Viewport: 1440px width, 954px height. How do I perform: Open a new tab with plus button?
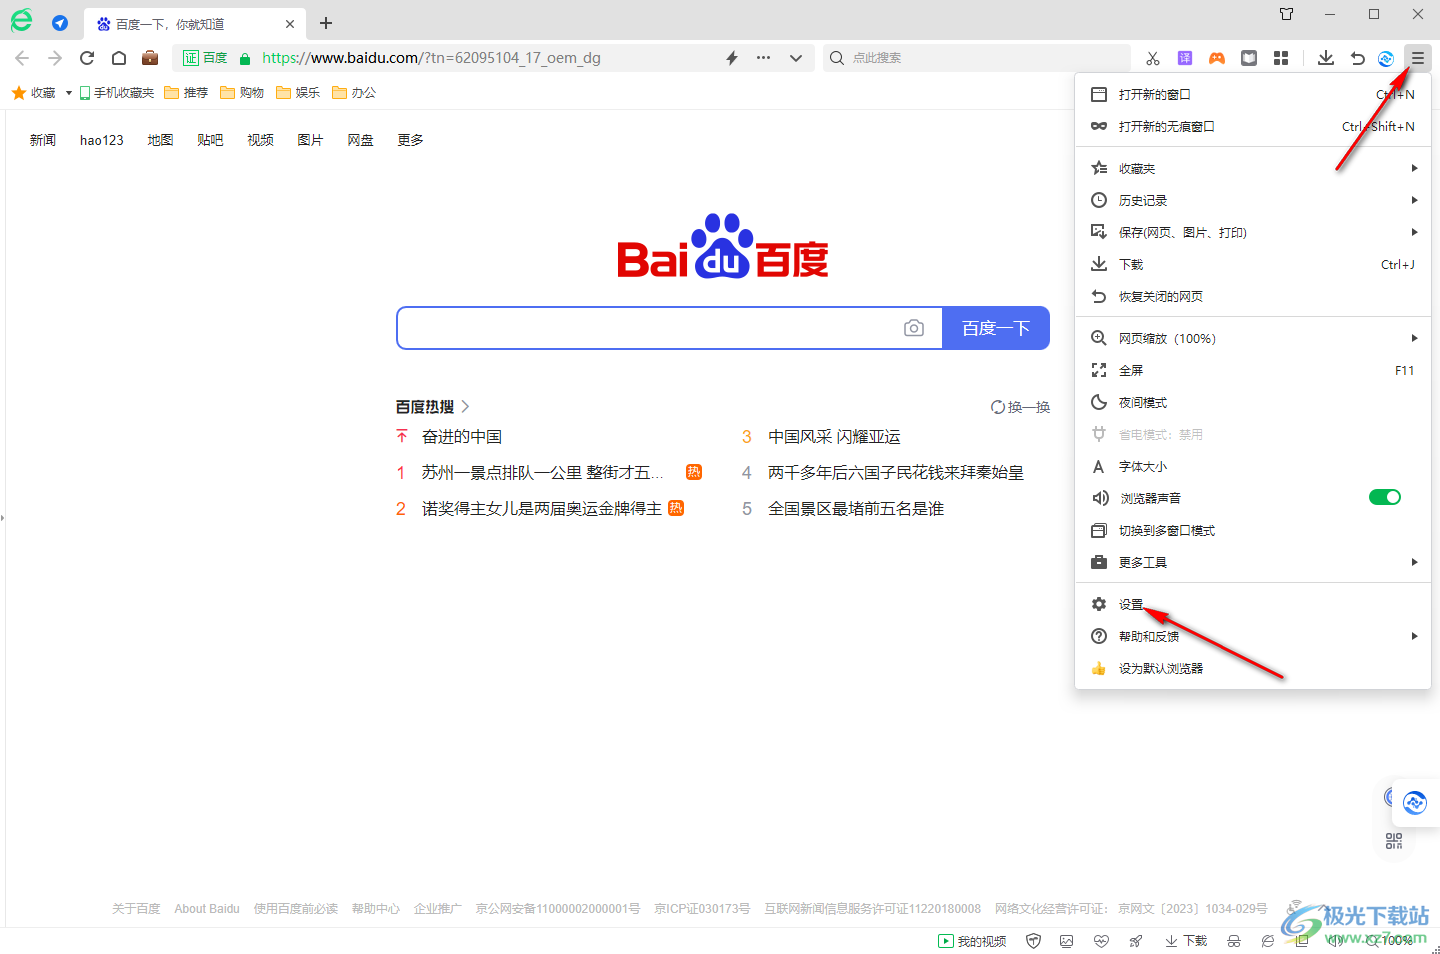[326, 23]
